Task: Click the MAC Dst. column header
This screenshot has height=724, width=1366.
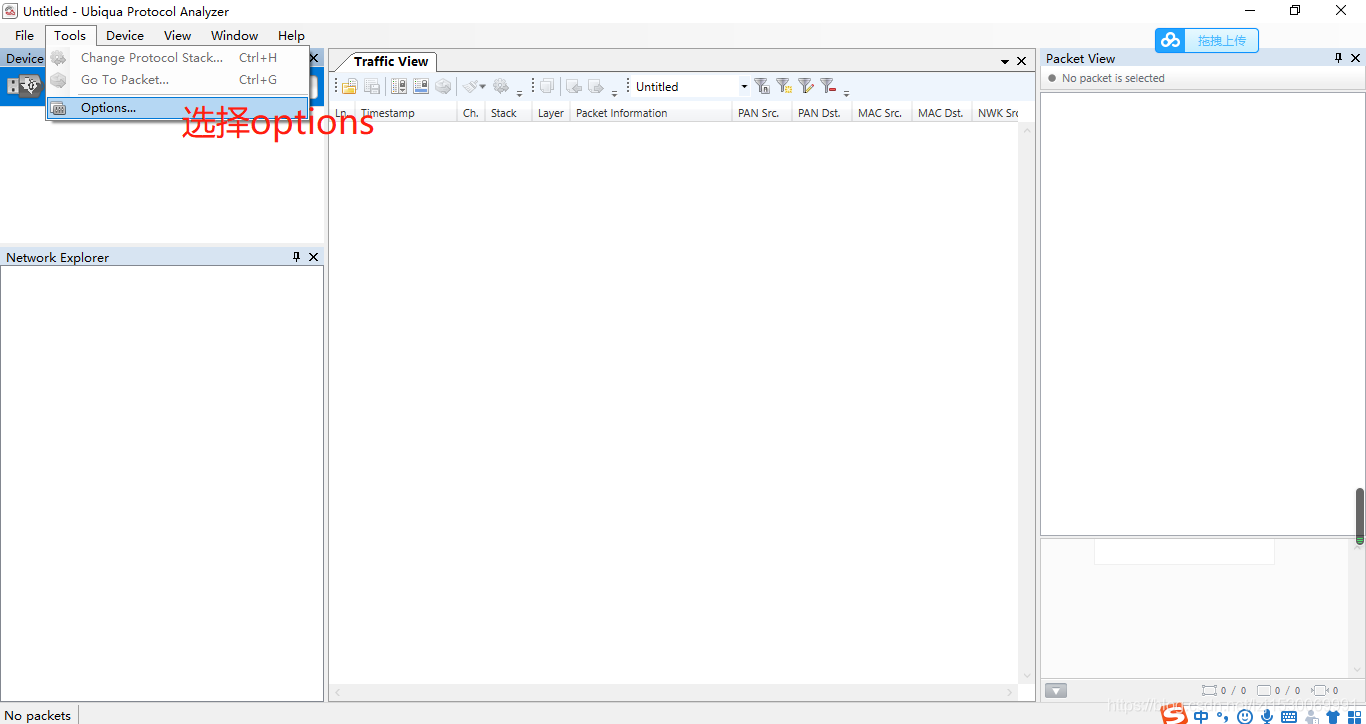Action: click(x=942, y=113)
